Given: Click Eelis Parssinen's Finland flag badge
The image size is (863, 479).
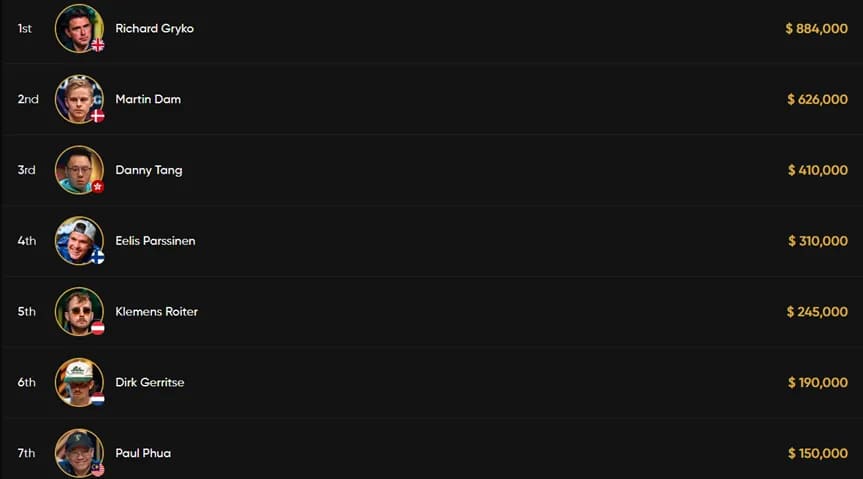Looking at the screenshot, I should tap(97, 258).
